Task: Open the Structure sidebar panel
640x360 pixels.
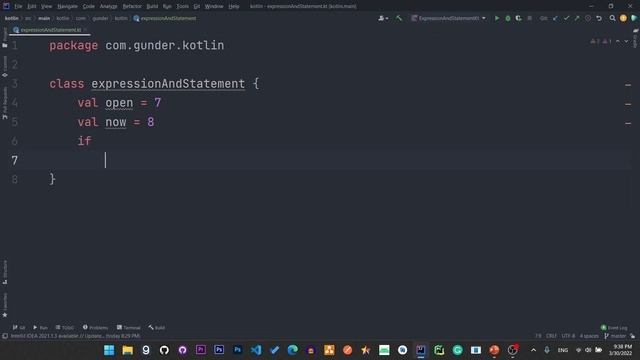Action: tap(5, 272)
